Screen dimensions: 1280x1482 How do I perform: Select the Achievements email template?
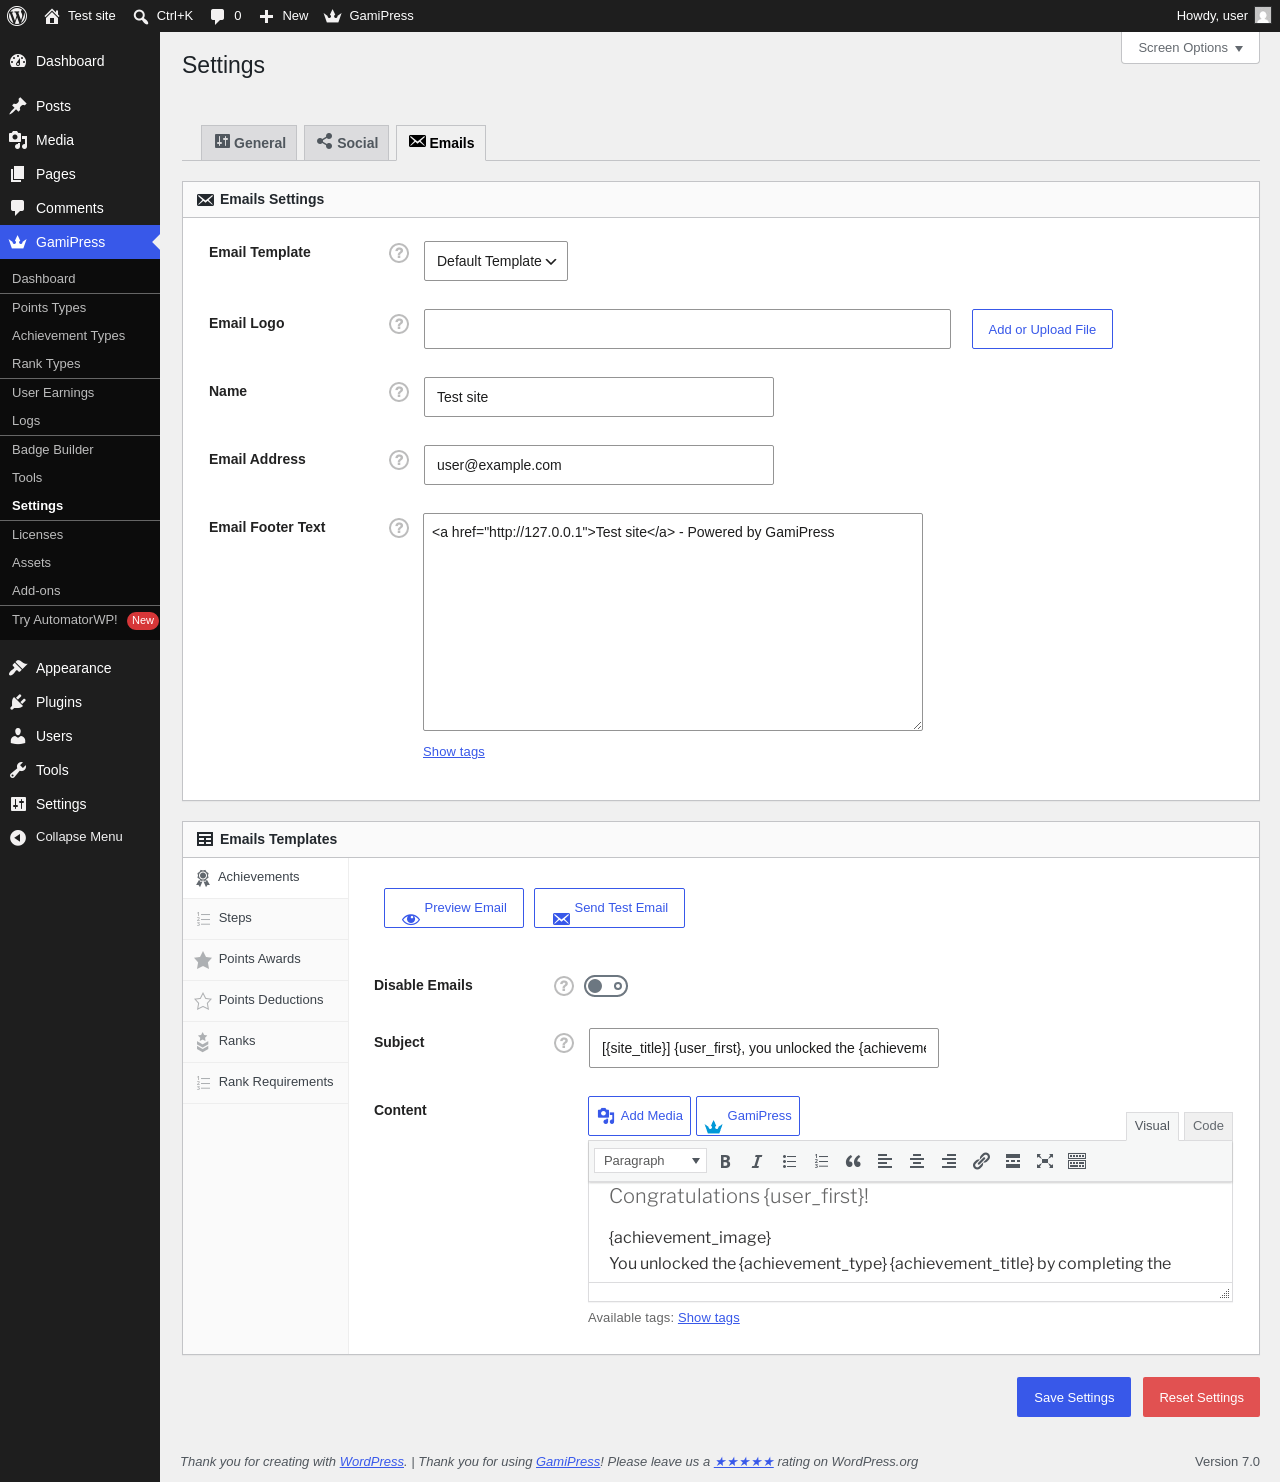pyautogui.click(x=266, y=877)
